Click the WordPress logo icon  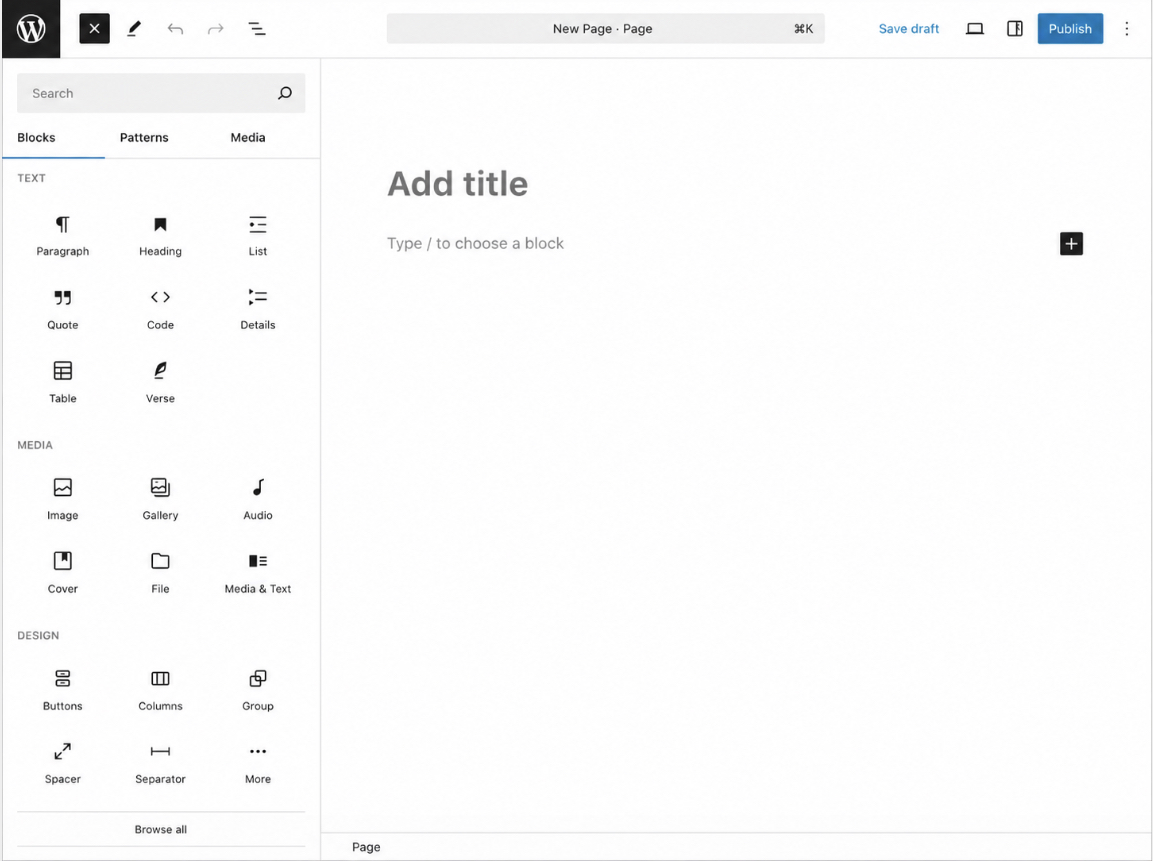pyautogui.click(x=31, y=29)
